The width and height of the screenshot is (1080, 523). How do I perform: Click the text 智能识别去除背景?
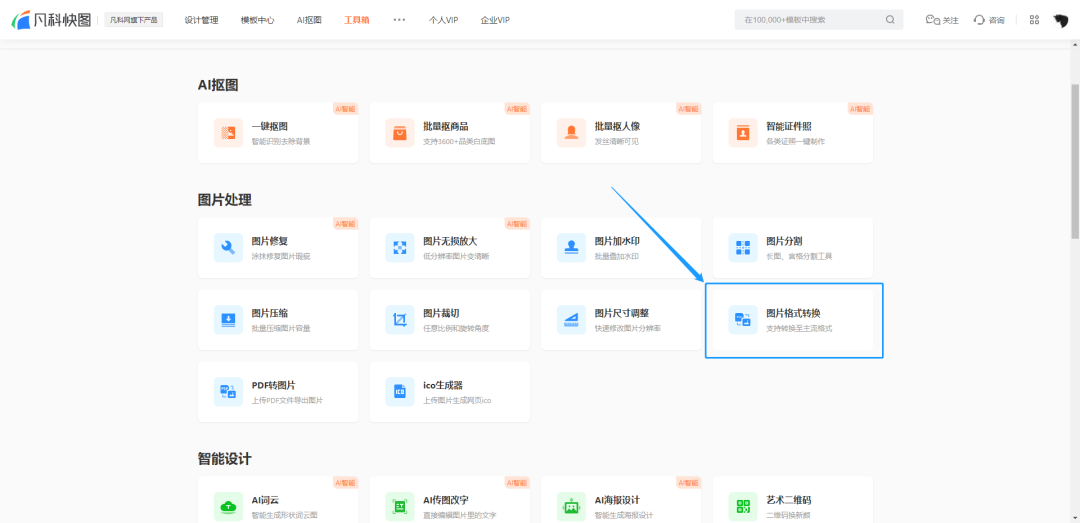pos(280,141)
